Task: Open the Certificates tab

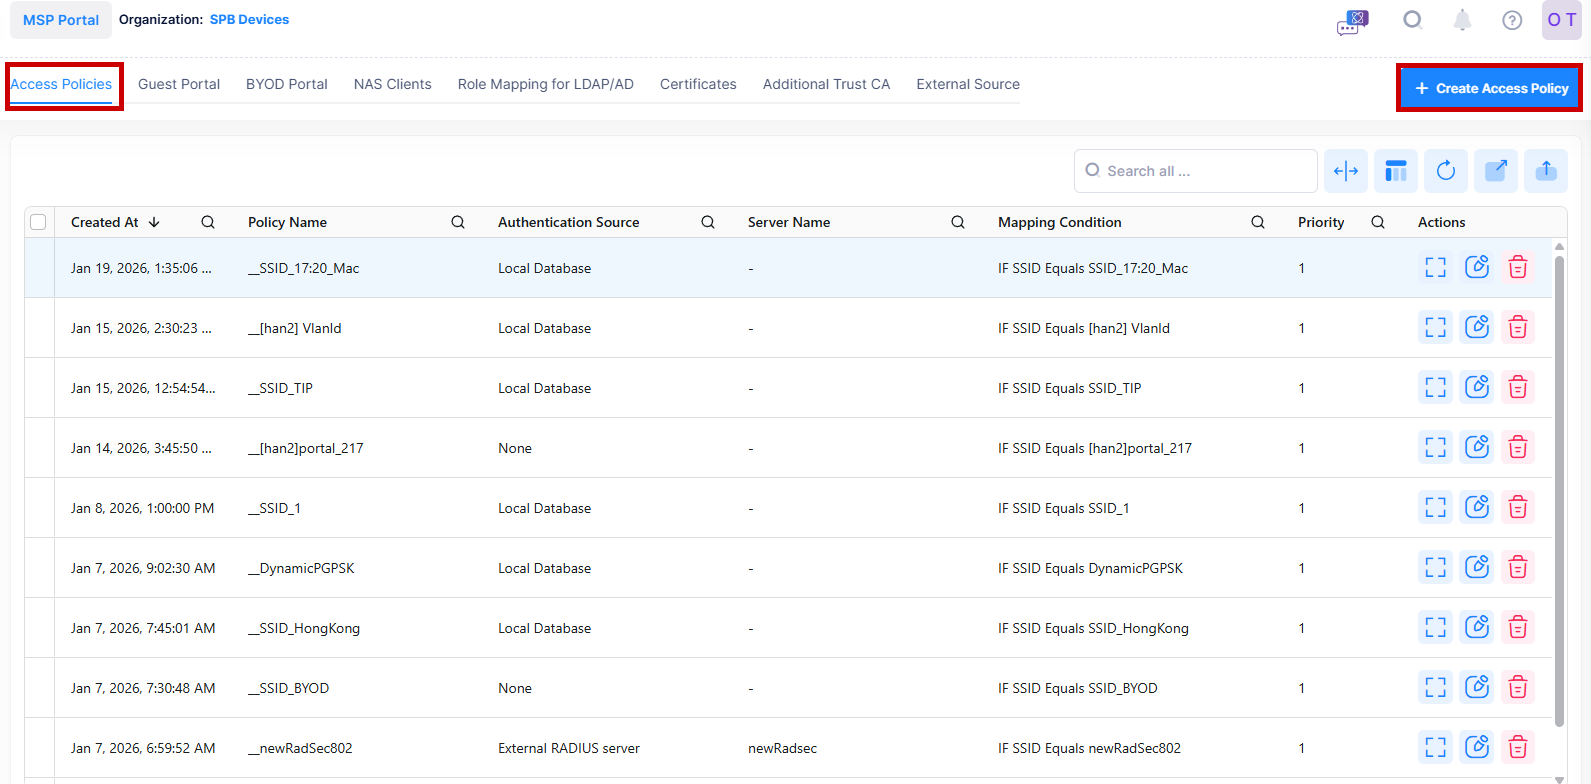Action: (698, 84)
